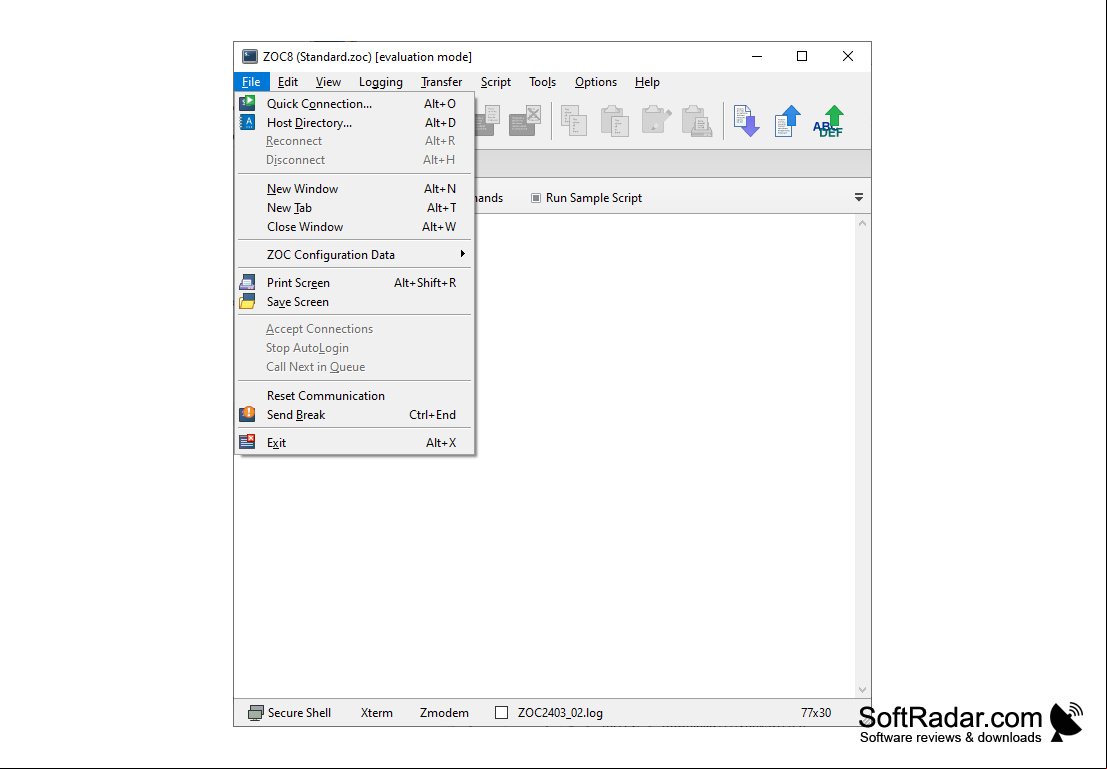Click the Zmodem protocol status field
1107x769 pixels.
[x=444, y=713]
